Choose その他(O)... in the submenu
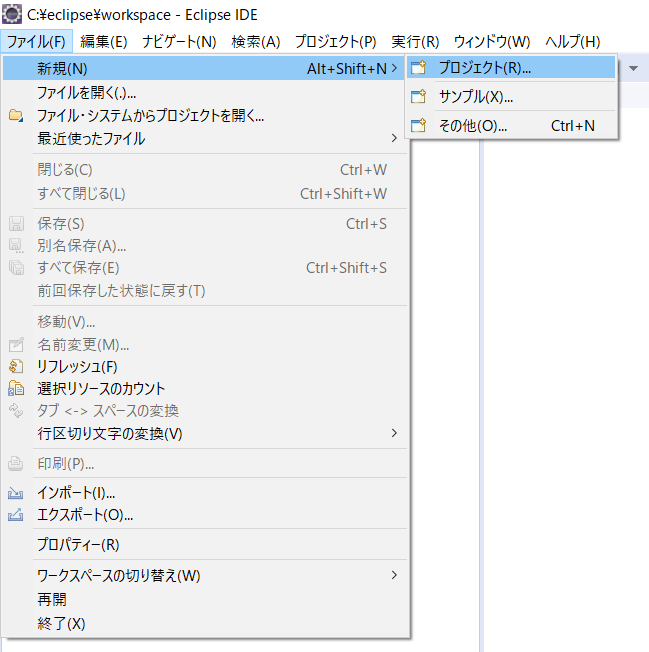 pyautogui.click(x=511, y=126)
